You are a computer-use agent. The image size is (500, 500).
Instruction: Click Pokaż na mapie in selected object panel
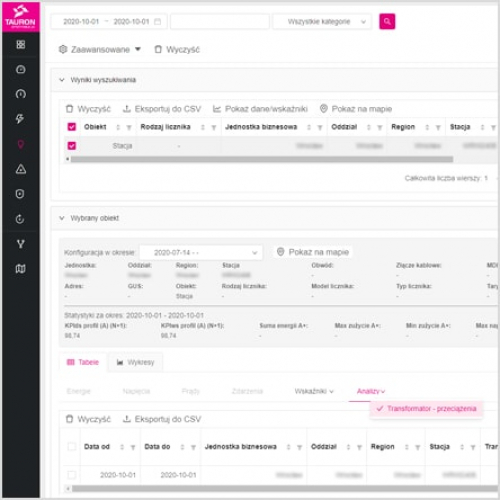click(x=313, y=252)
